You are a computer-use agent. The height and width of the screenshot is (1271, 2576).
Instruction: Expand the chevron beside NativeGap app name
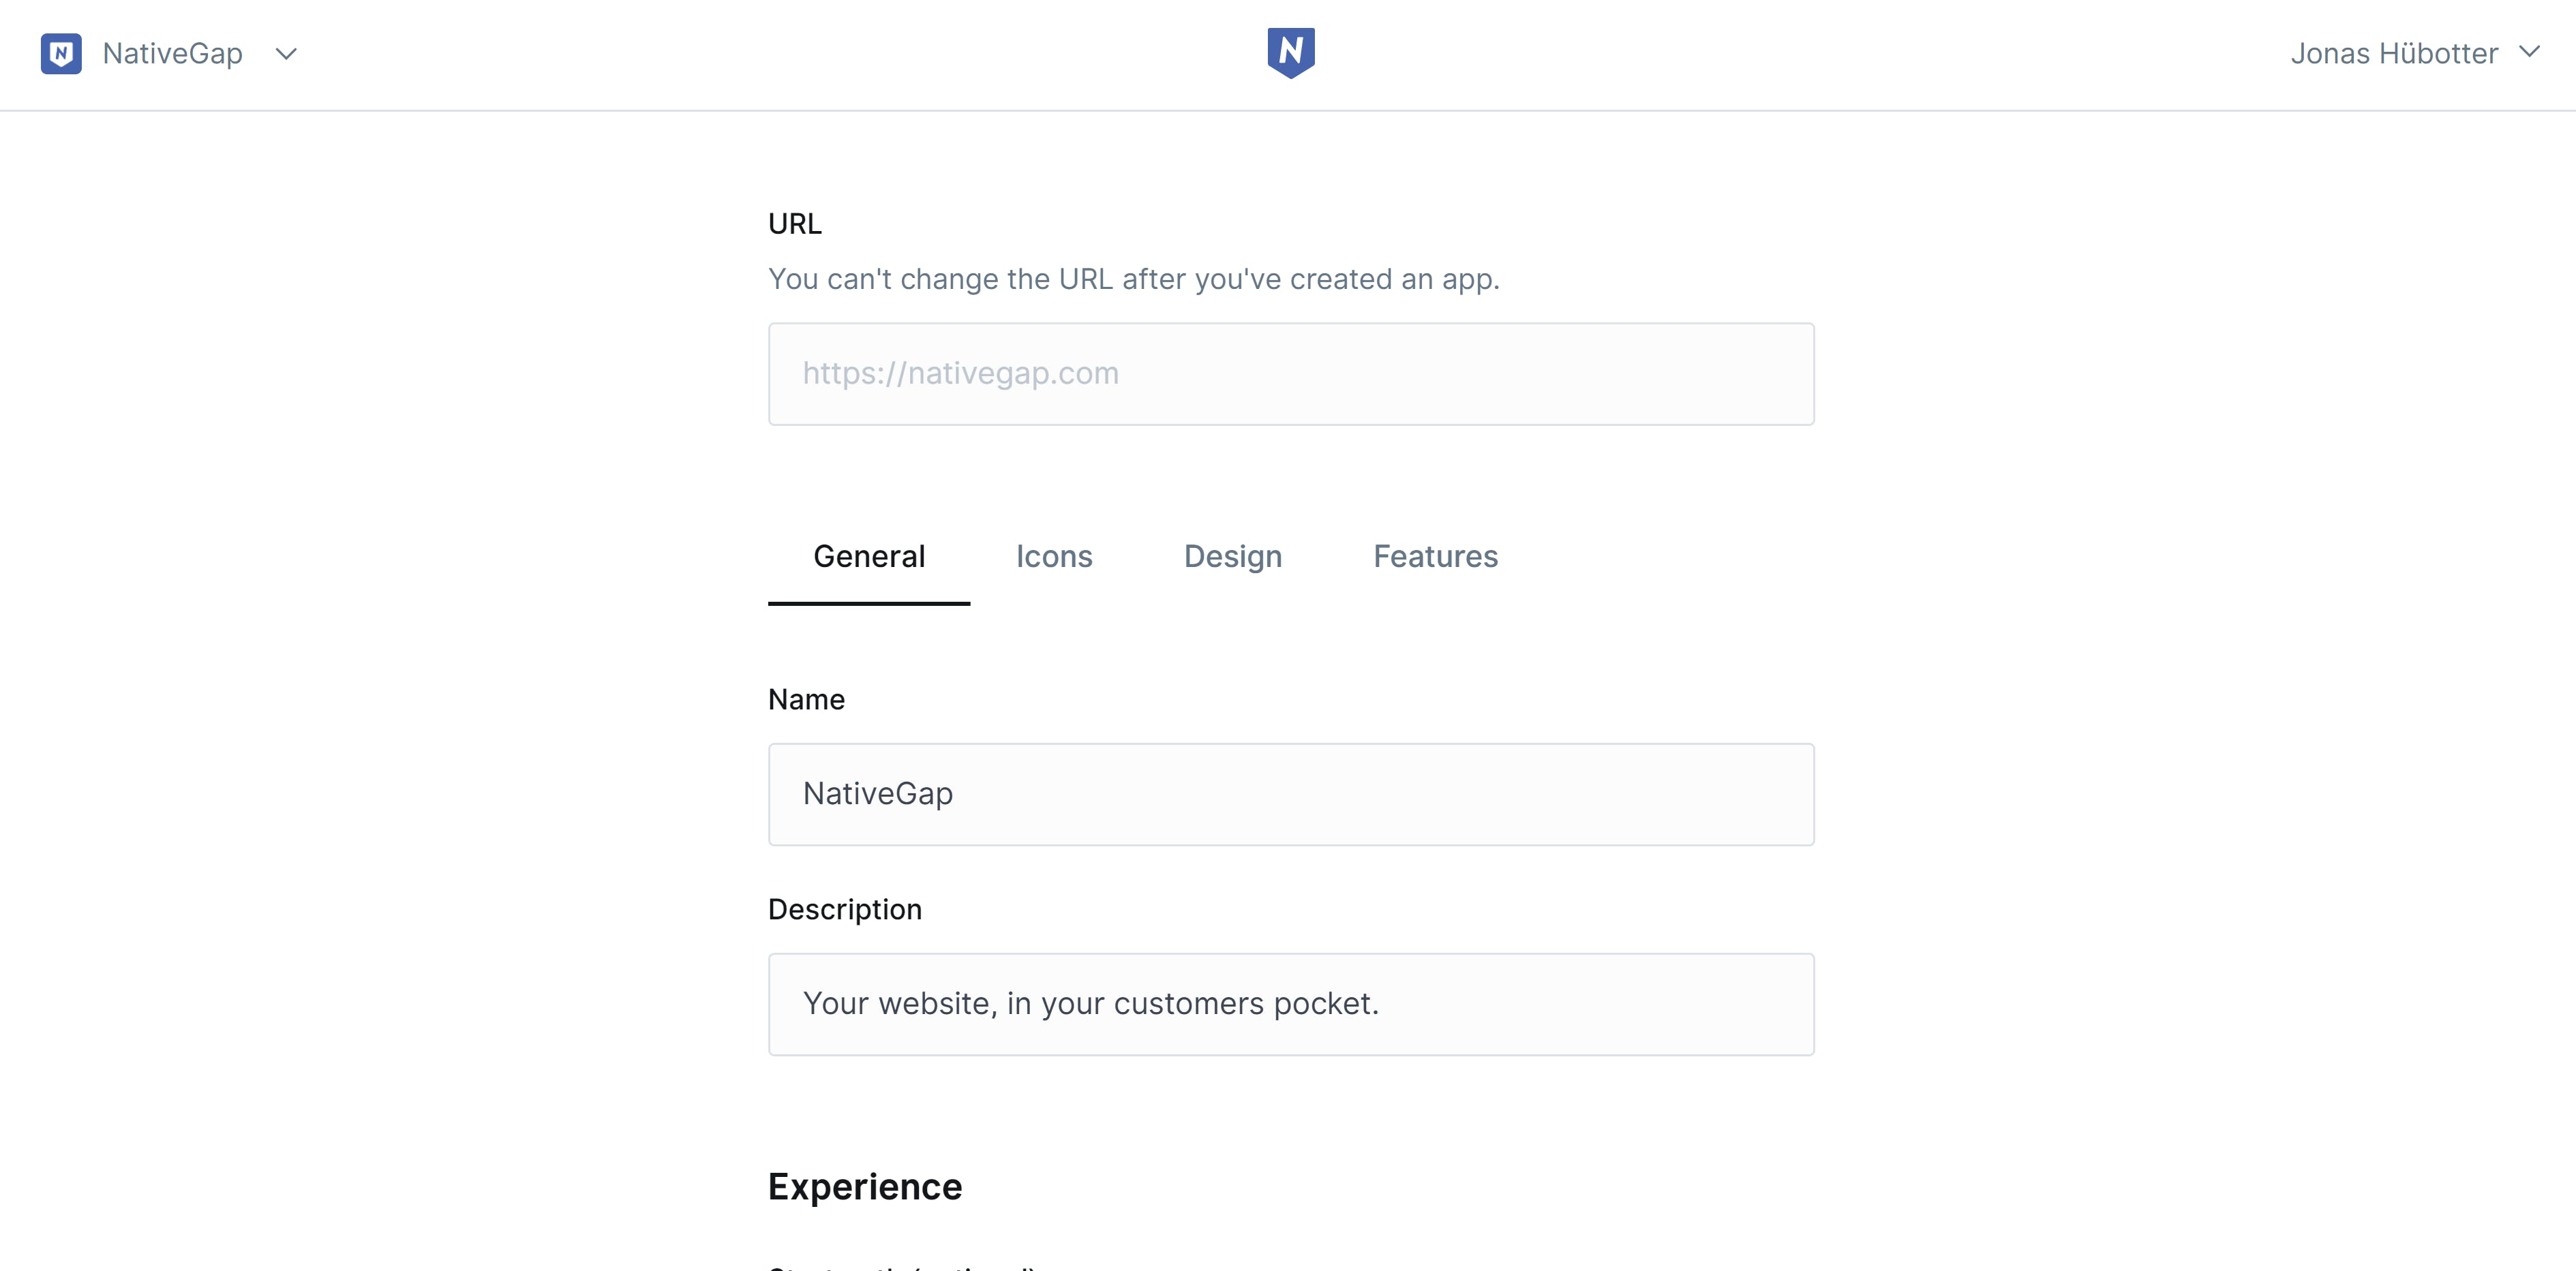(x=286, y=54)
